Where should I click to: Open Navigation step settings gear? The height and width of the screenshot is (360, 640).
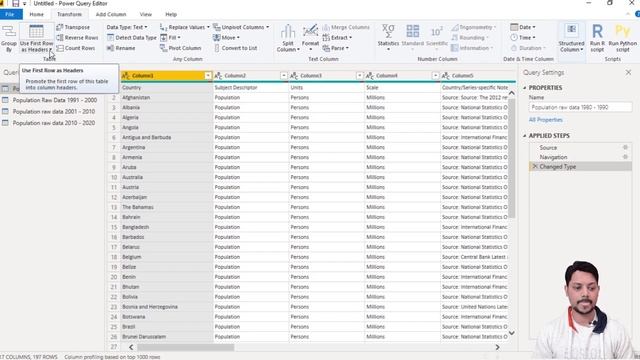(625, 157)
